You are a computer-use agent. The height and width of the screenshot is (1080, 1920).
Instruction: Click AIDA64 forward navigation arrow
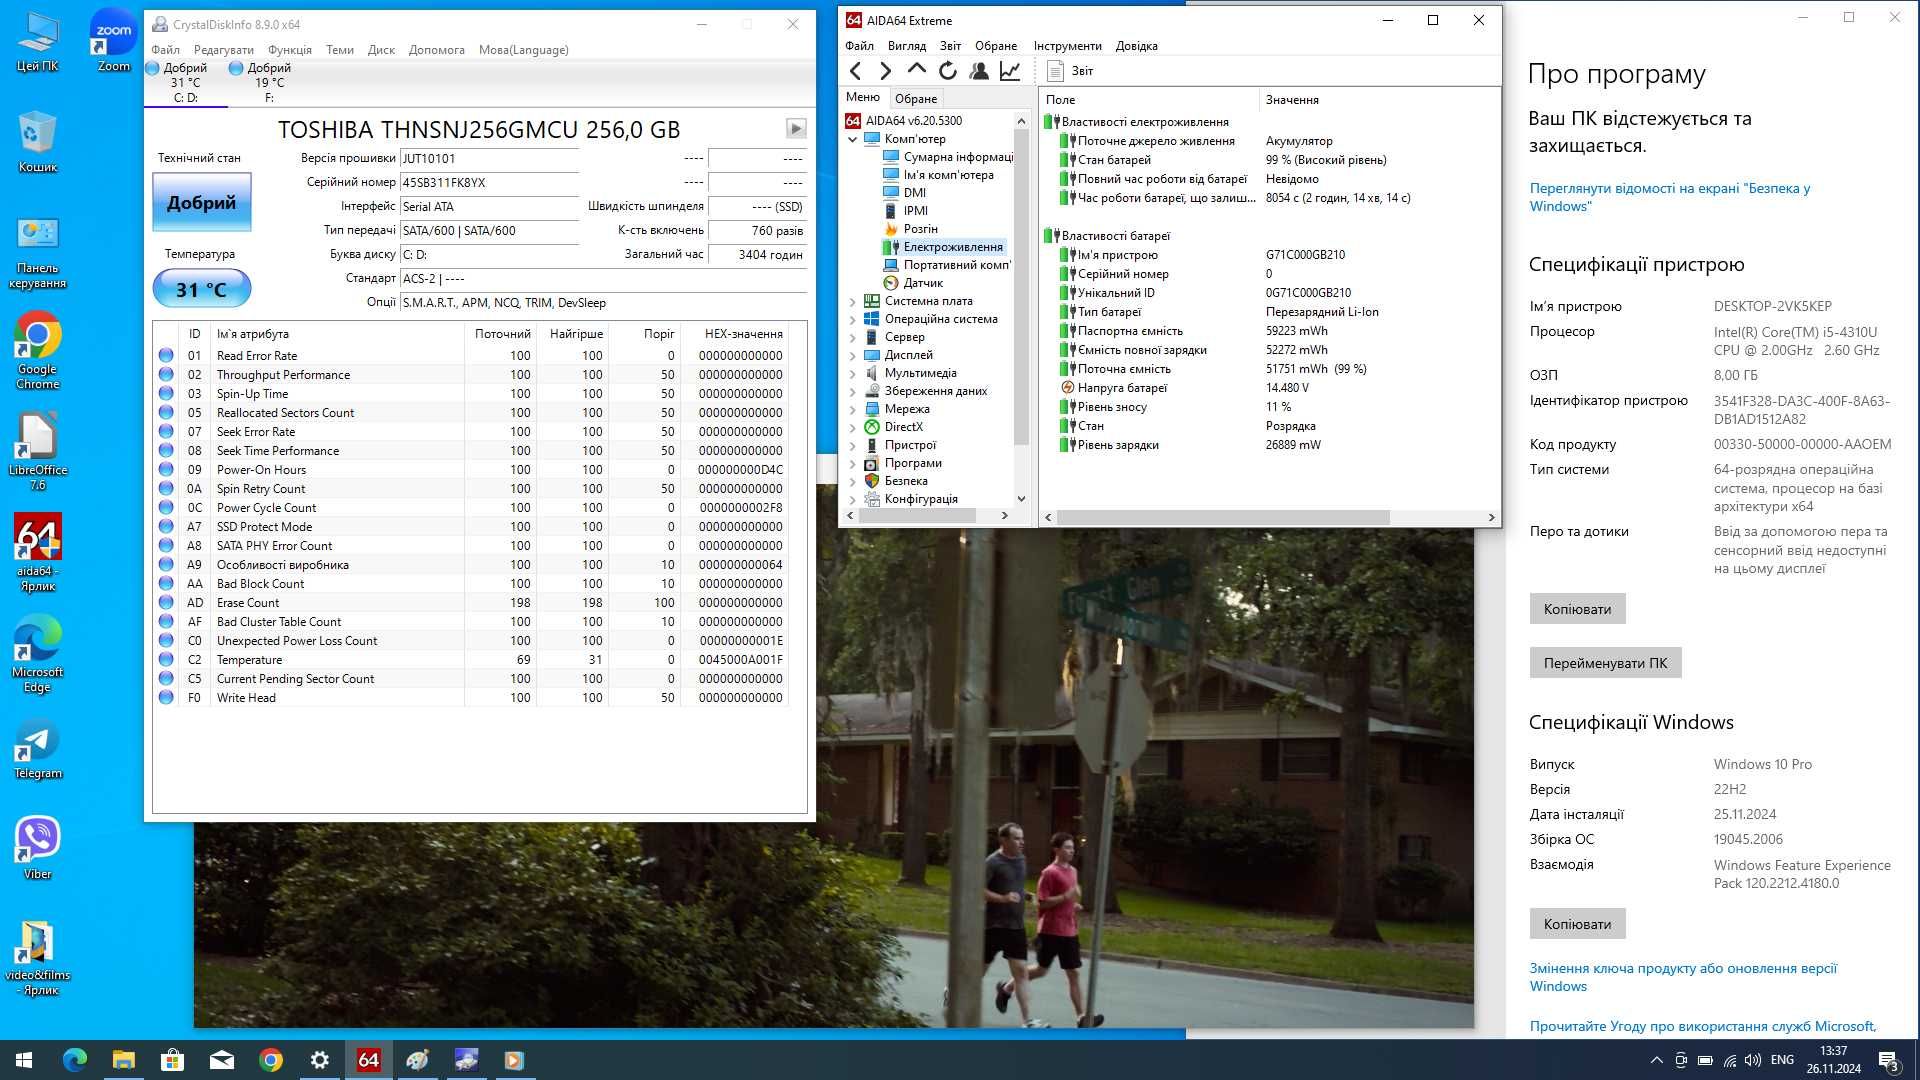click(x=885, y=71)
